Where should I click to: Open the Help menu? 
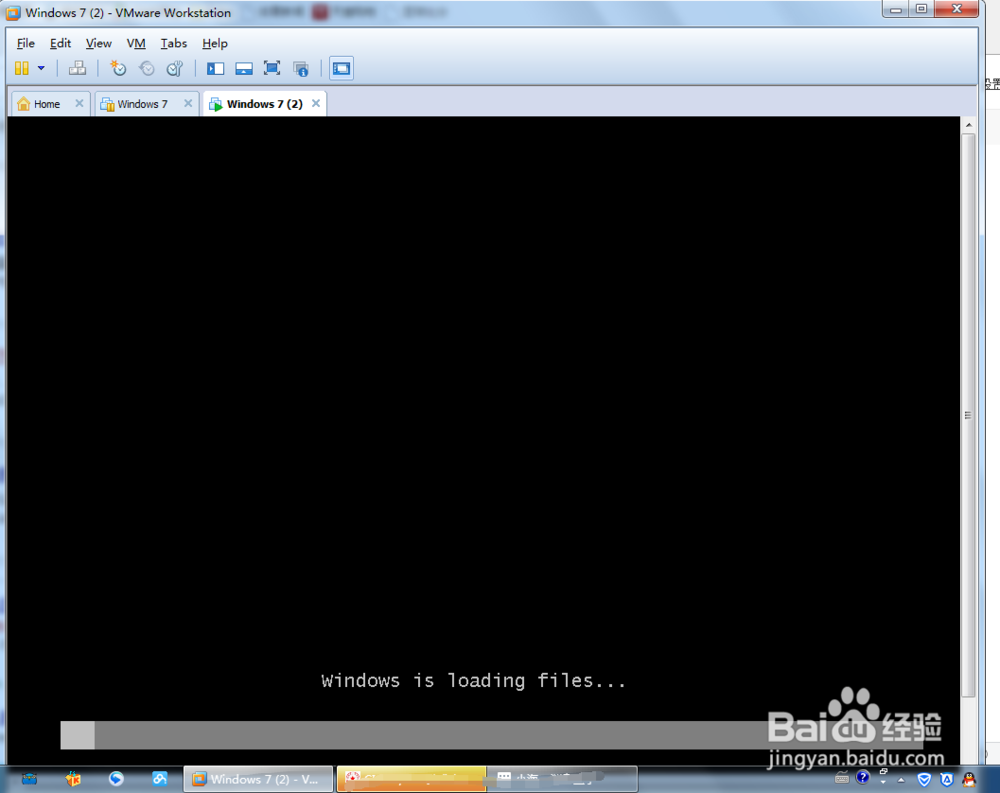point(214,43)
